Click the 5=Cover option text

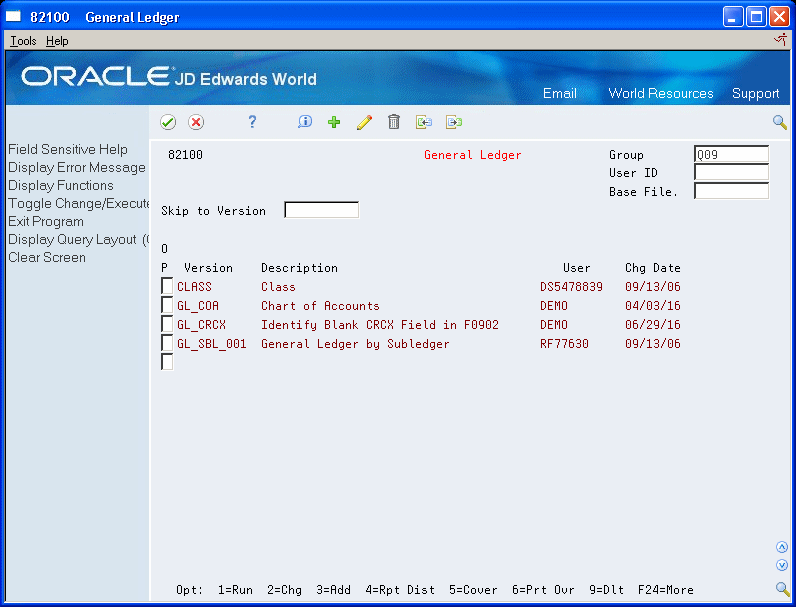pos(473,590)
